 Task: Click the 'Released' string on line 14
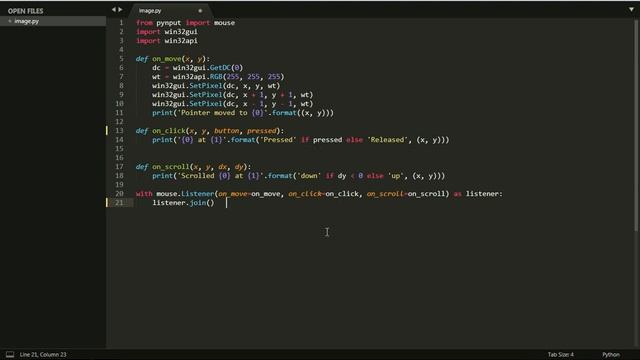coord(387,140)
